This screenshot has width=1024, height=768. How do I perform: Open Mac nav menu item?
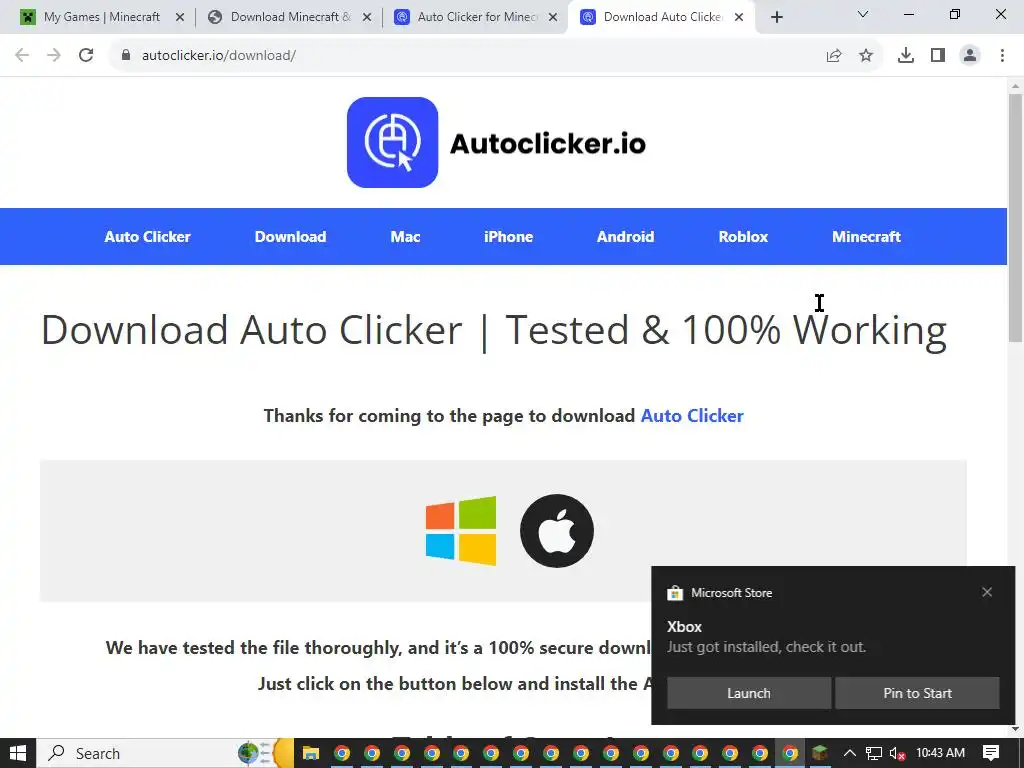click(x=406, y=236)
